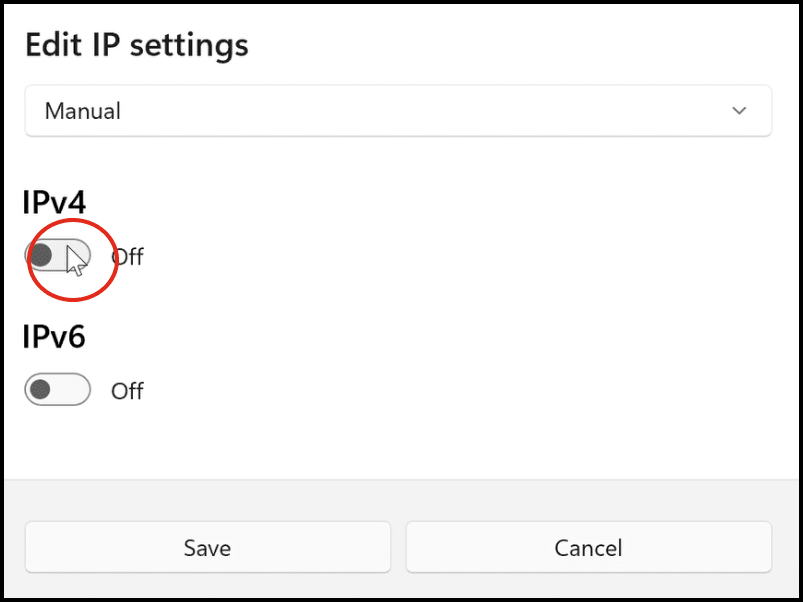Viewport: 803px width, 602px height.
Task: Turn on the IPv6 toggle switch
Action: pyautogui.click(x=57, y=390)
